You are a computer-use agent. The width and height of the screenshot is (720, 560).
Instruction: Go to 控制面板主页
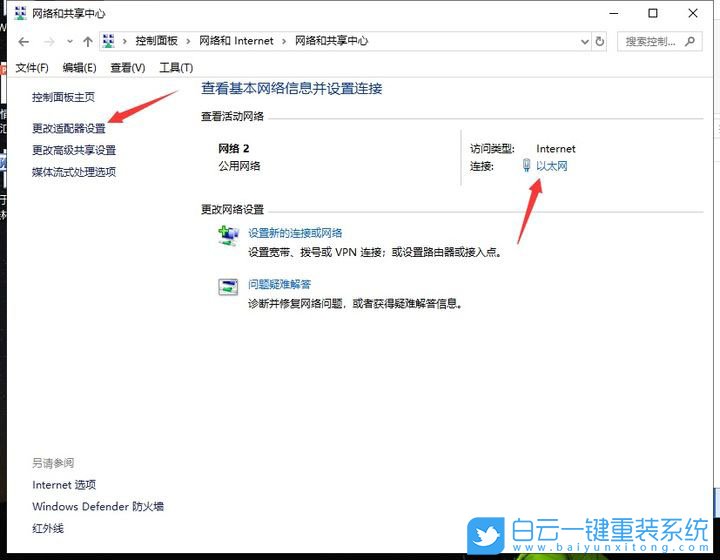tap(63, 97)
